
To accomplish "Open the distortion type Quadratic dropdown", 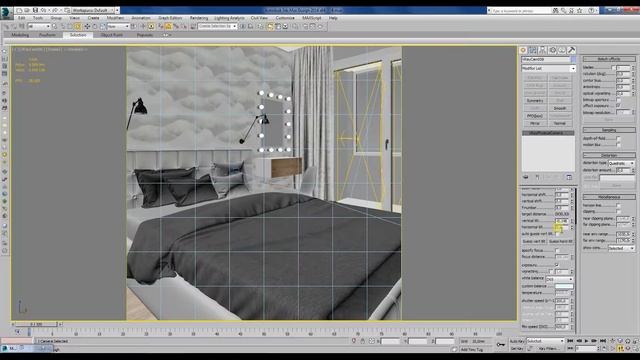I will click(621, 163).
